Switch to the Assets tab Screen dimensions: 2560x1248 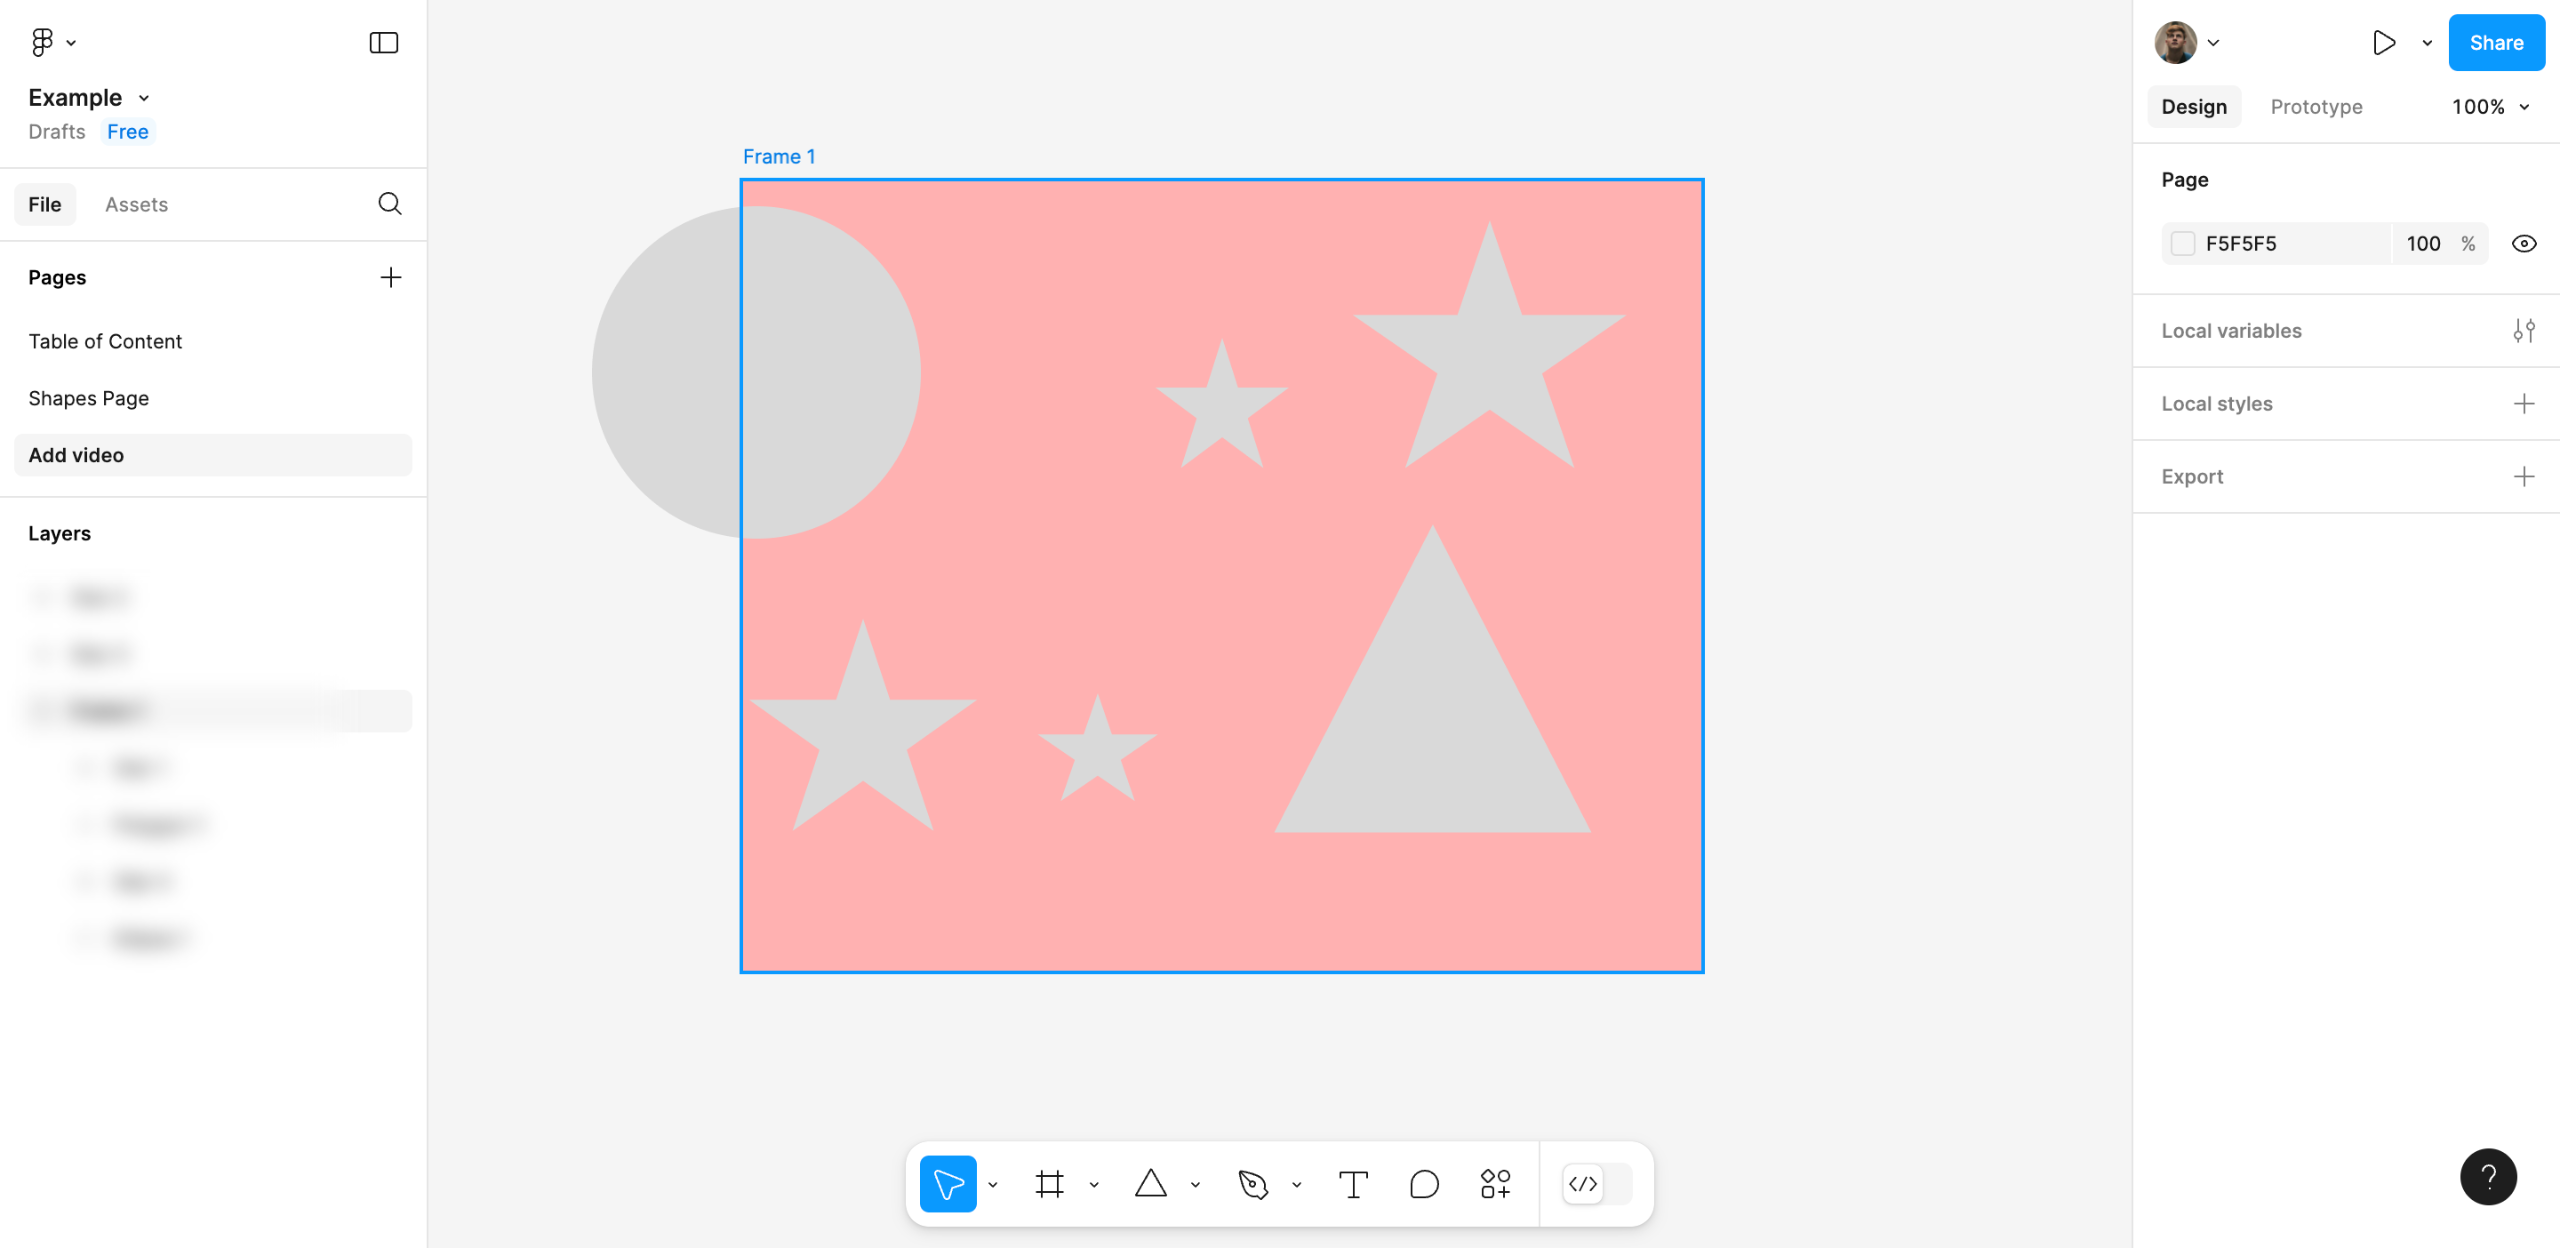[136, 204]
